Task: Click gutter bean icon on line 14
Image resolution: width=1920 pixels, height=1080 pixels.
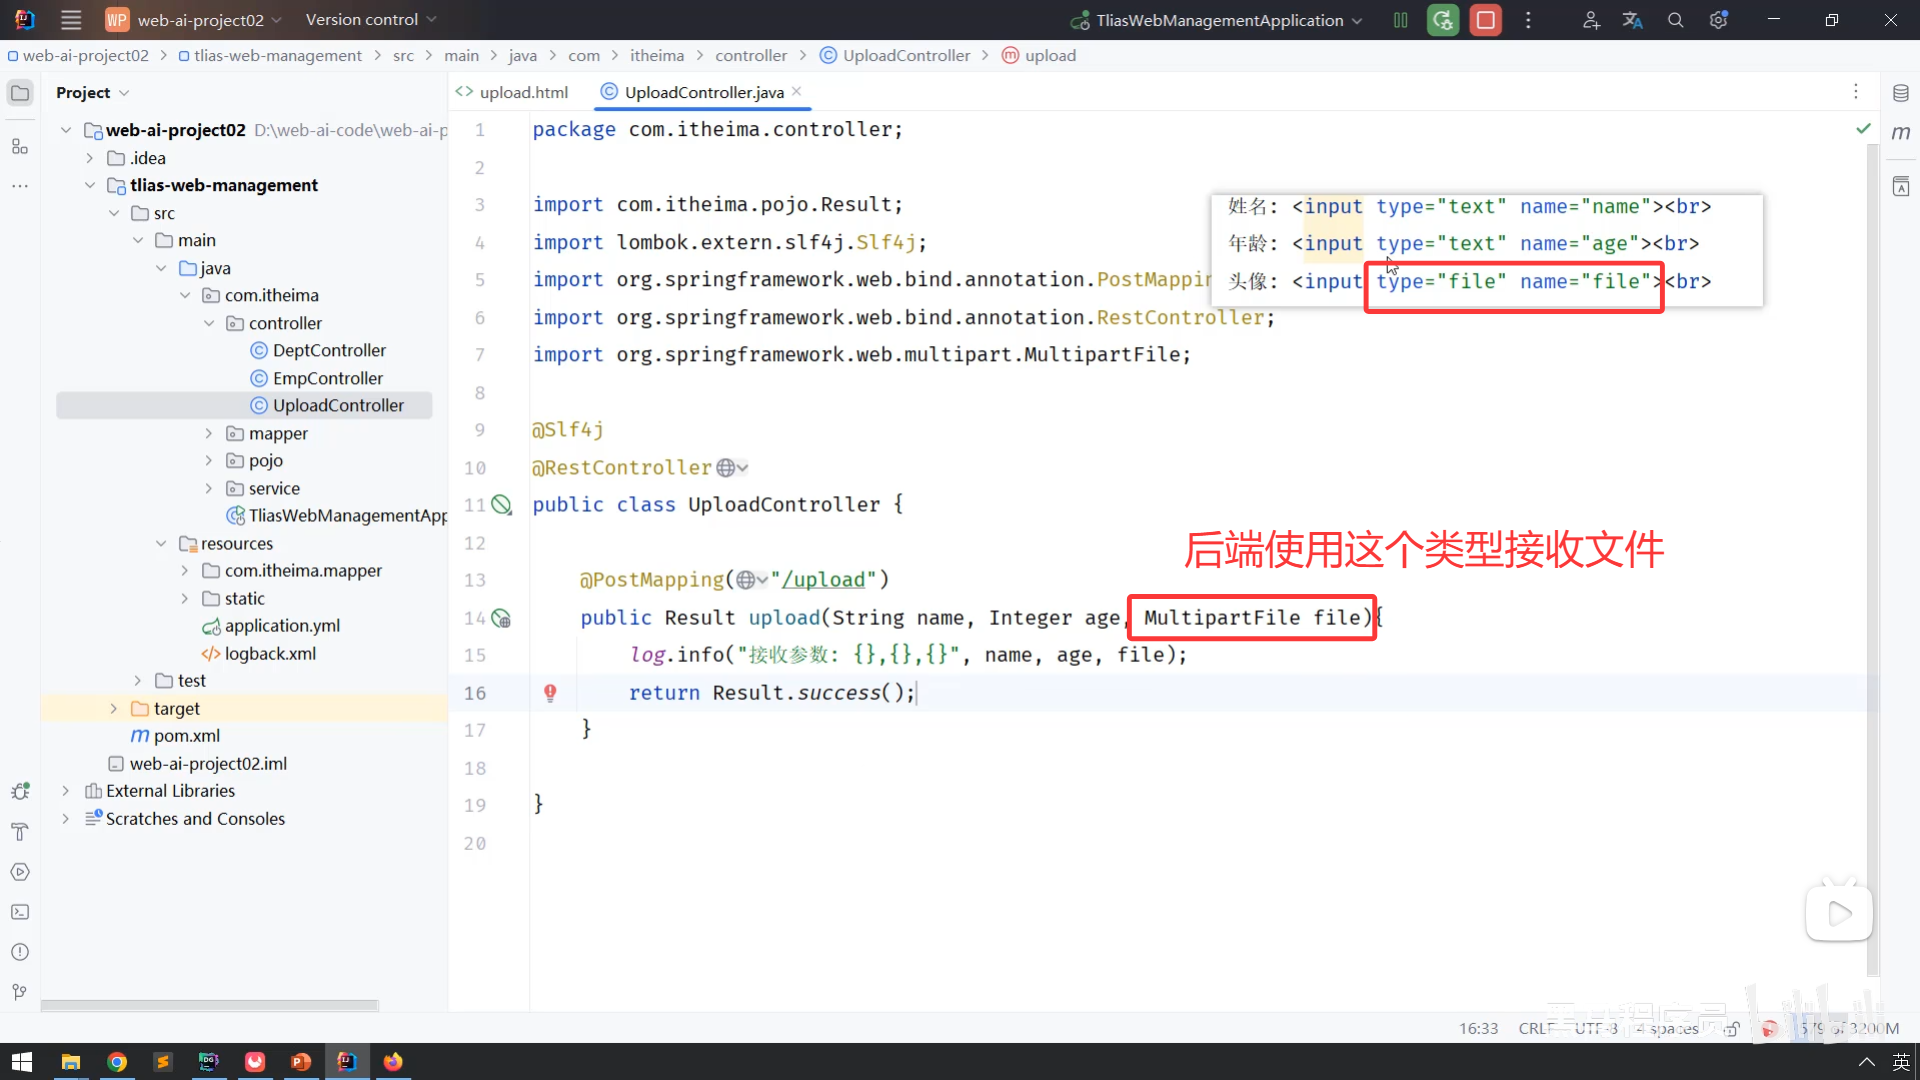Action: coord(502,618)
